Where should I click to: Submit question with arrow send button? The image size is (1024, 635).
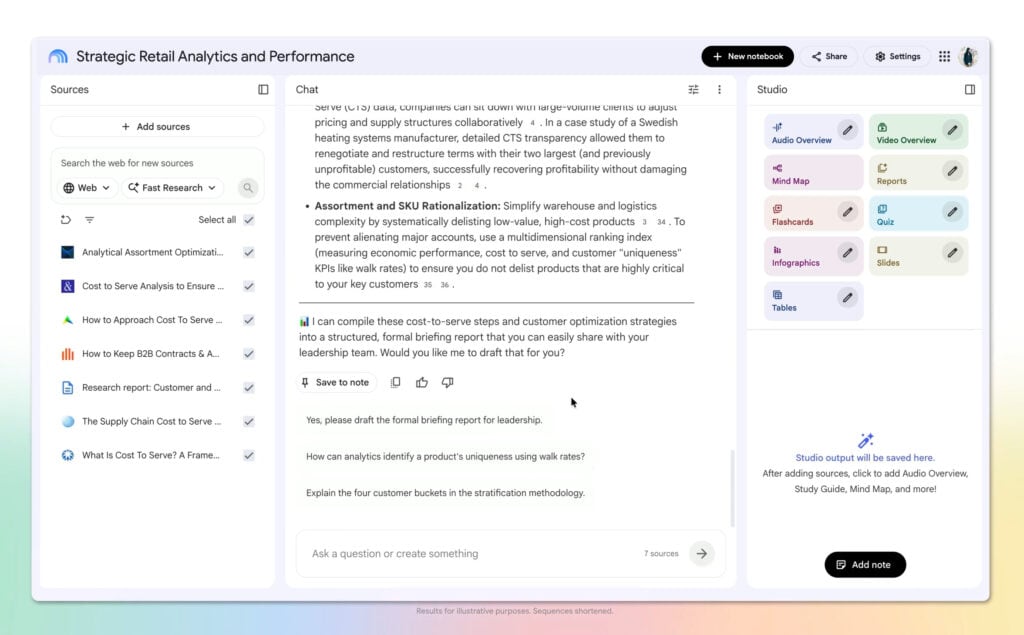(x=702, y=553)
